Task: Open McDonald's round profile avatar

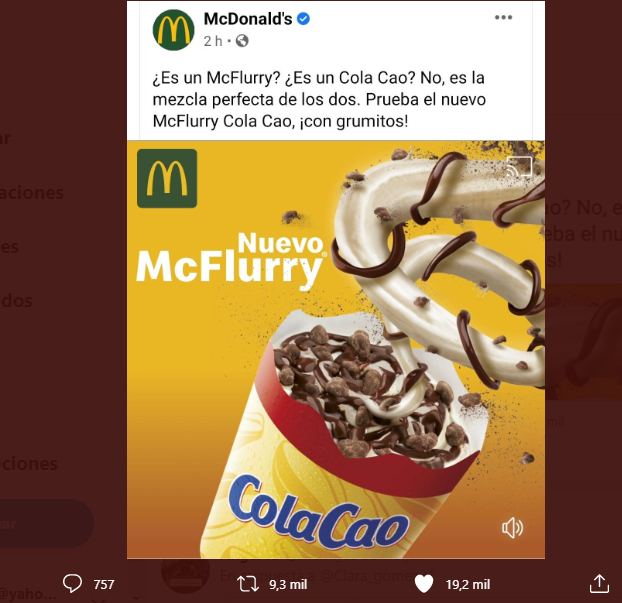Action: (173, 28)
